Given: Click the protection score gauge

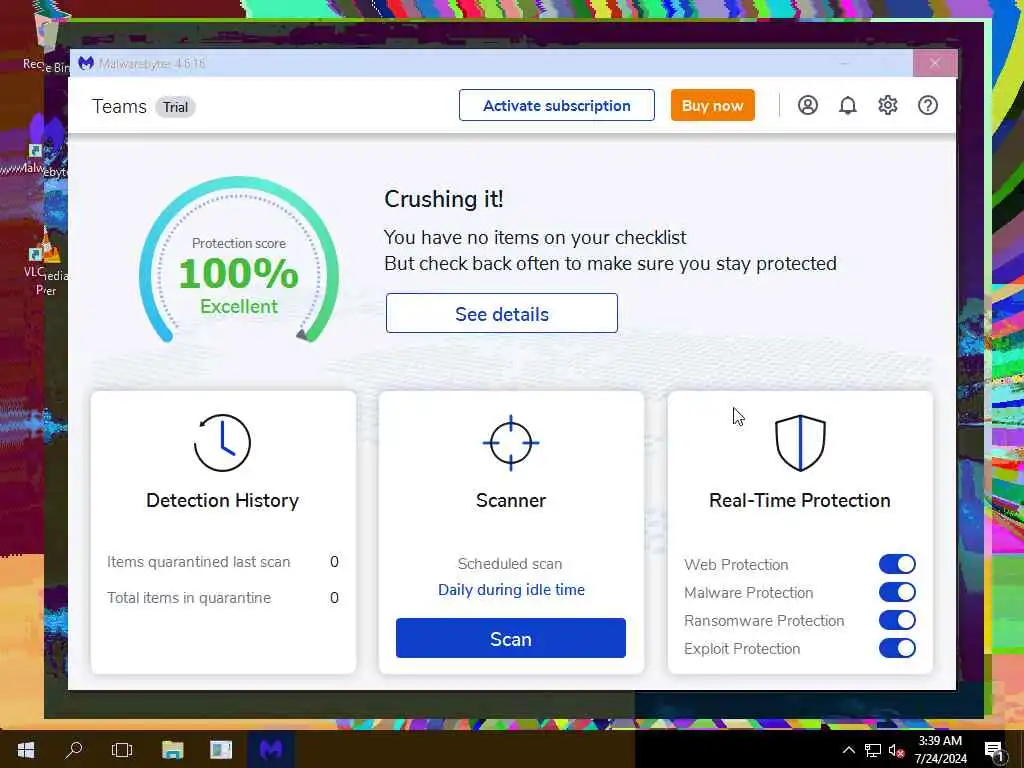Looking at the screenshot, I should pyautogui.click(x=239, y=260).
